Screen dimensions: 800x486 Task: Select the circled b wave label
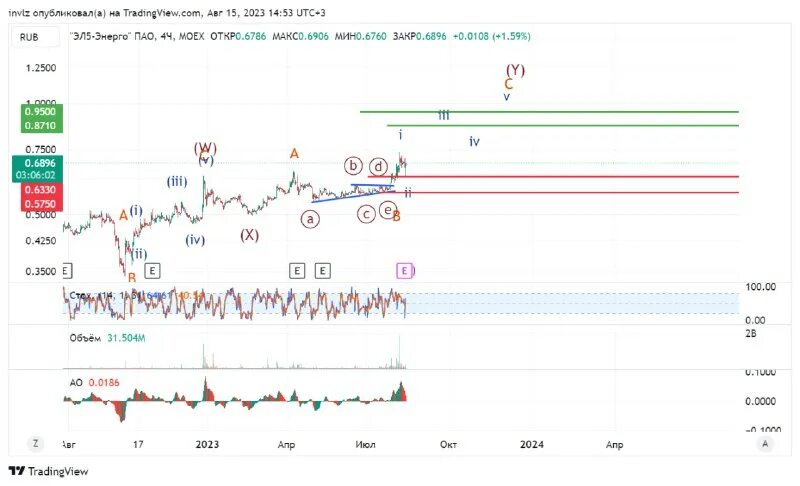(x=353, y=166)
